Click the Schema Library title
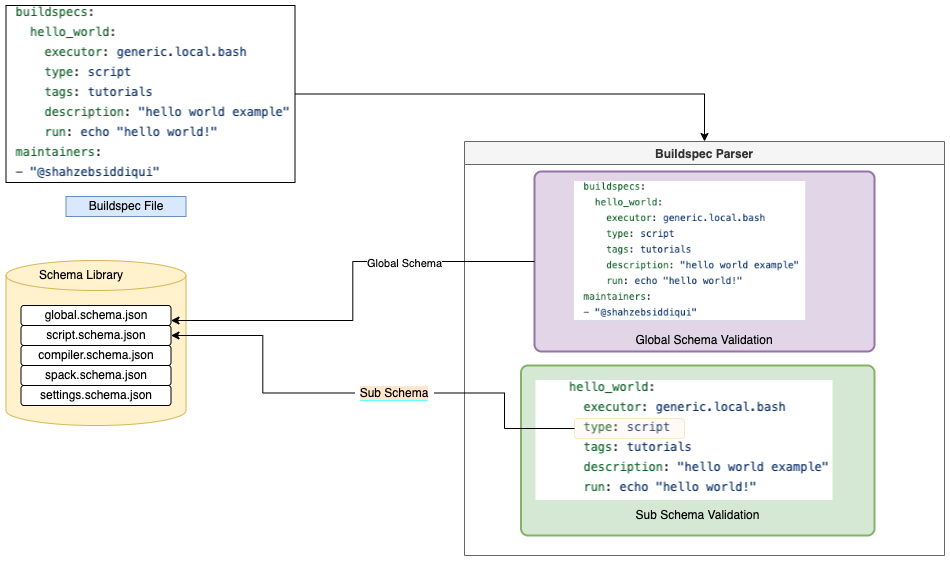Viewport: 950px width, 561px height. tap(81, 275)
